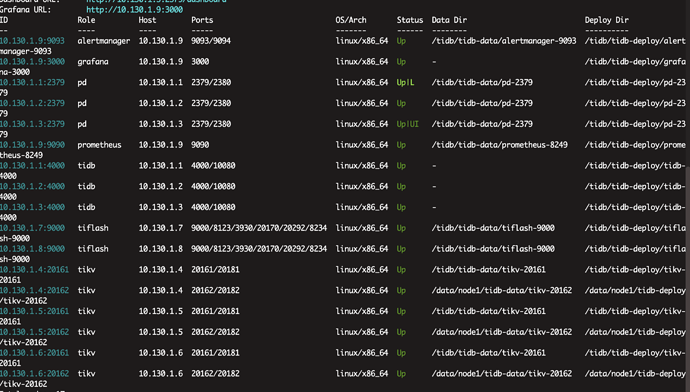The image size is (690, 392).
Task: Select the tiflash ID 10.130.1.7:9000
Action: 32,228
